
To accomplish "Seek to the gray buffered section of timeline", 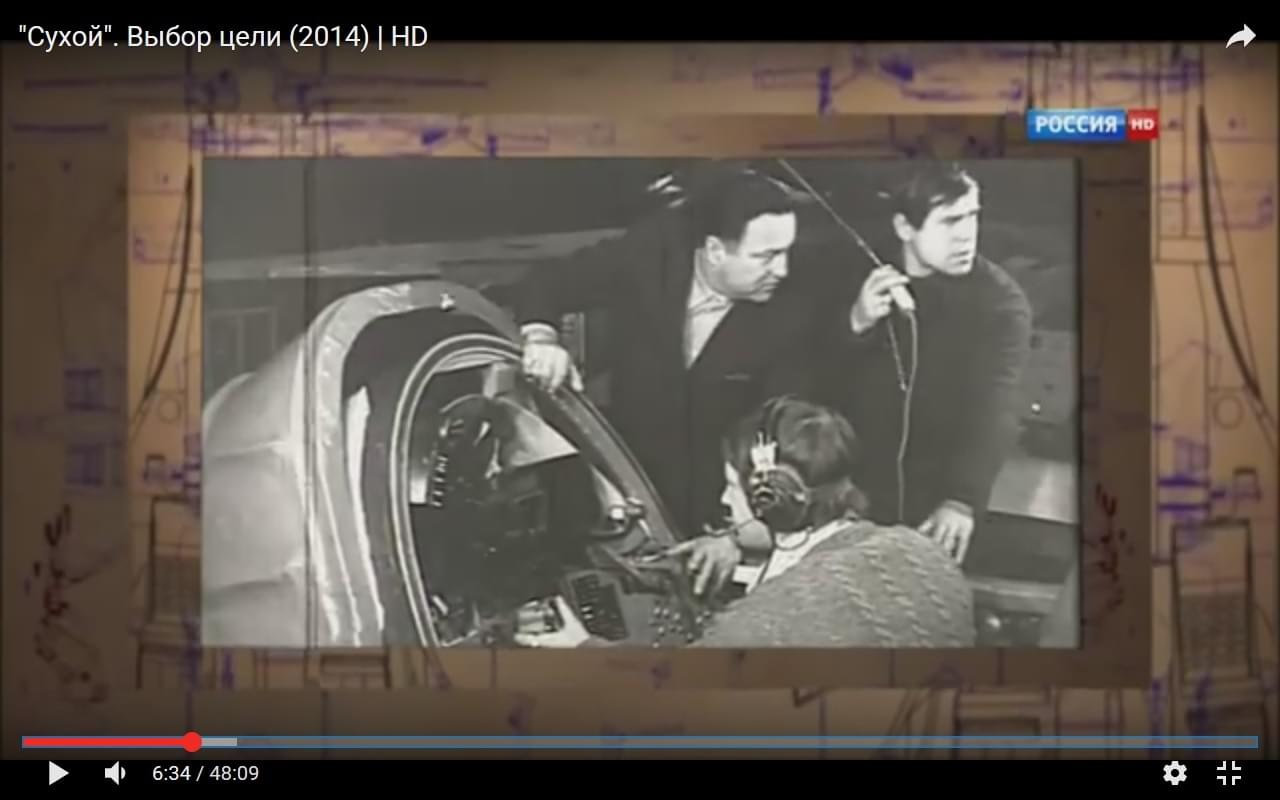I will pyautogui.click(x=220, y=742).
